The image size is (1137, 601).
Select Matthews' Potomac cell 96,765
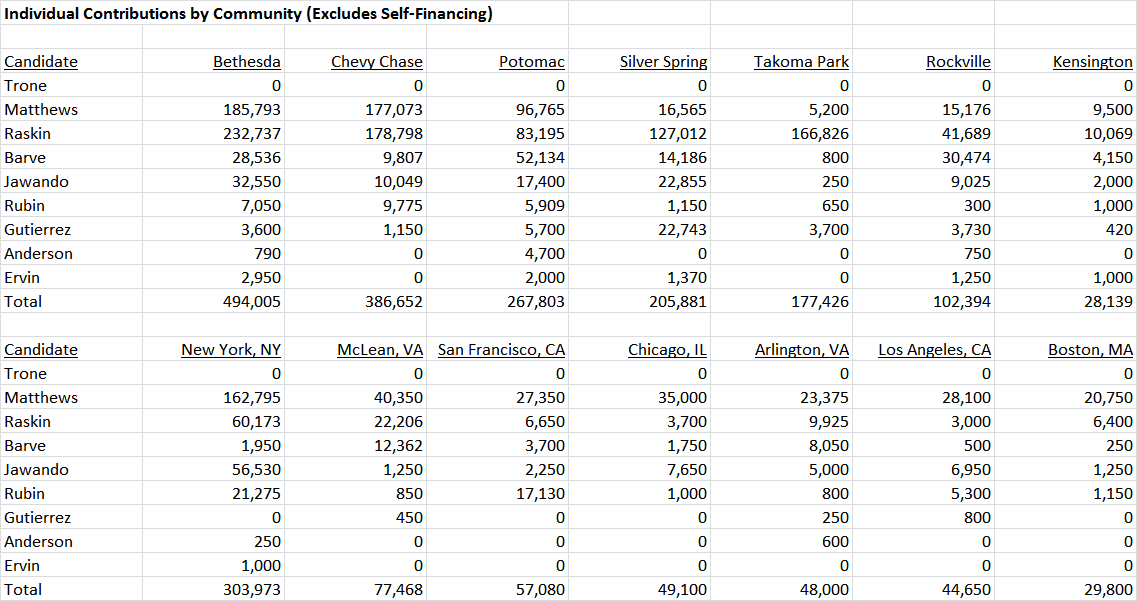click(x=539, y=109)
